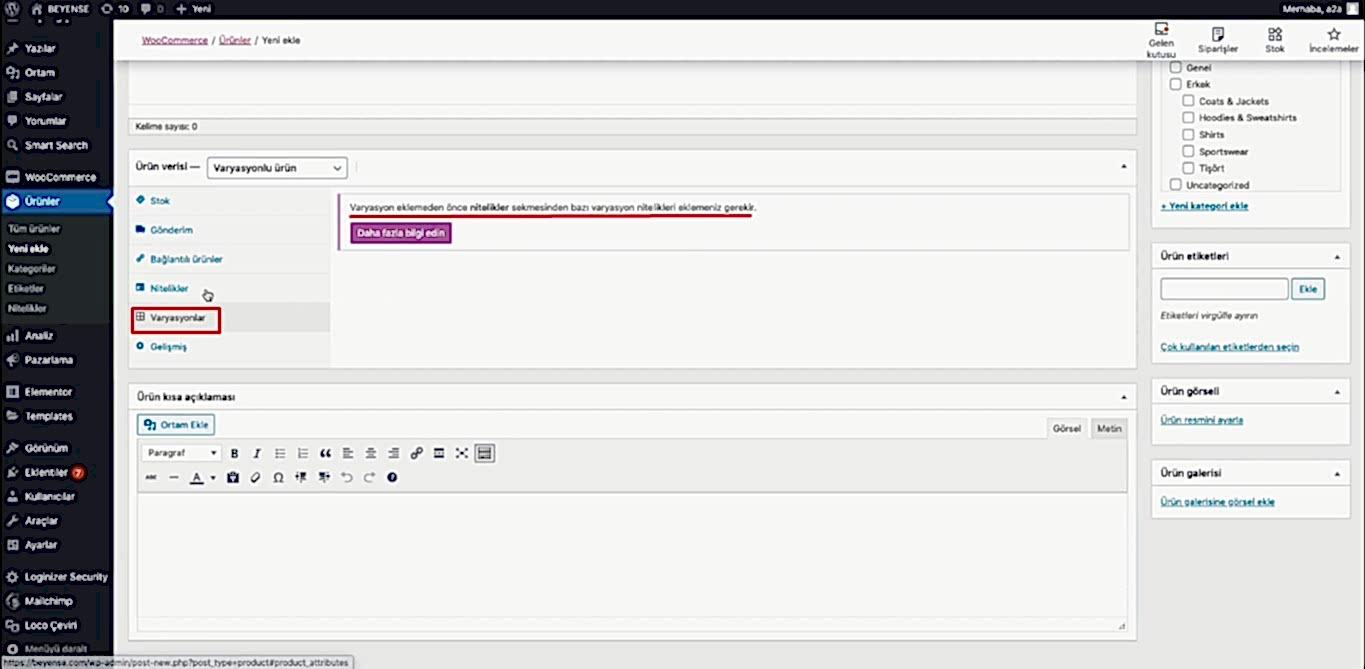Collapse the Ürün etiketleri panel
Viewport: 1365px width, 669px height.
click(x=1337, y=257)
